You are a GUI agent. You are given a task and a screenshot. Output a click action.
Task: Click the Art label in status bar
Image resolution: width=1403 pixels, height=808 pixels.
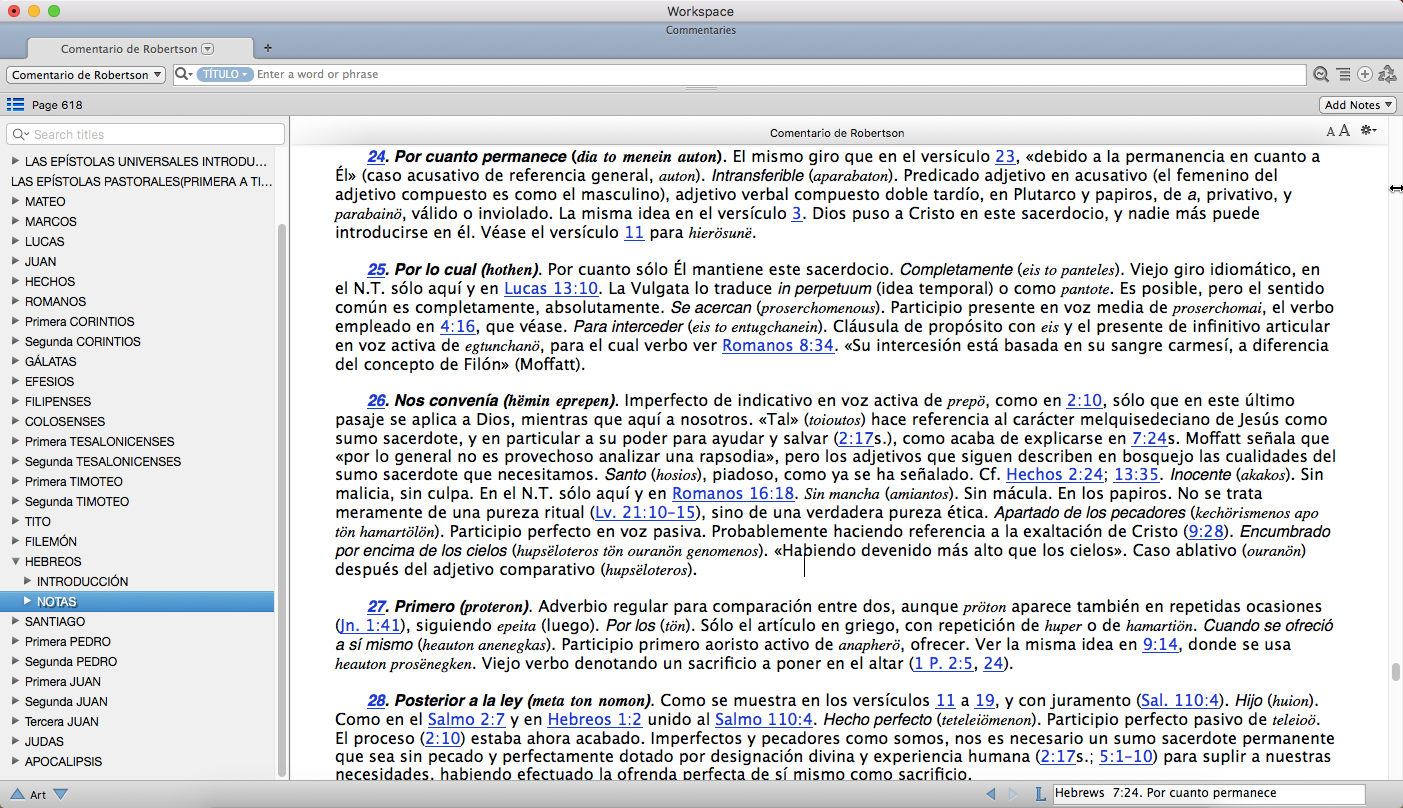click(x=38, y=795)
